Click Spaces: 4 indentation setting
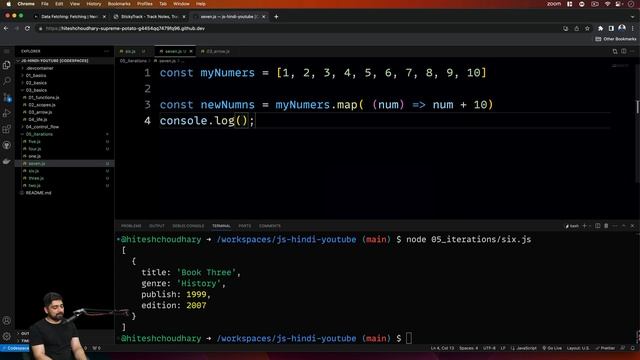Screen dimensions: 640x360 pyautogui.click(x=469, y=348)
